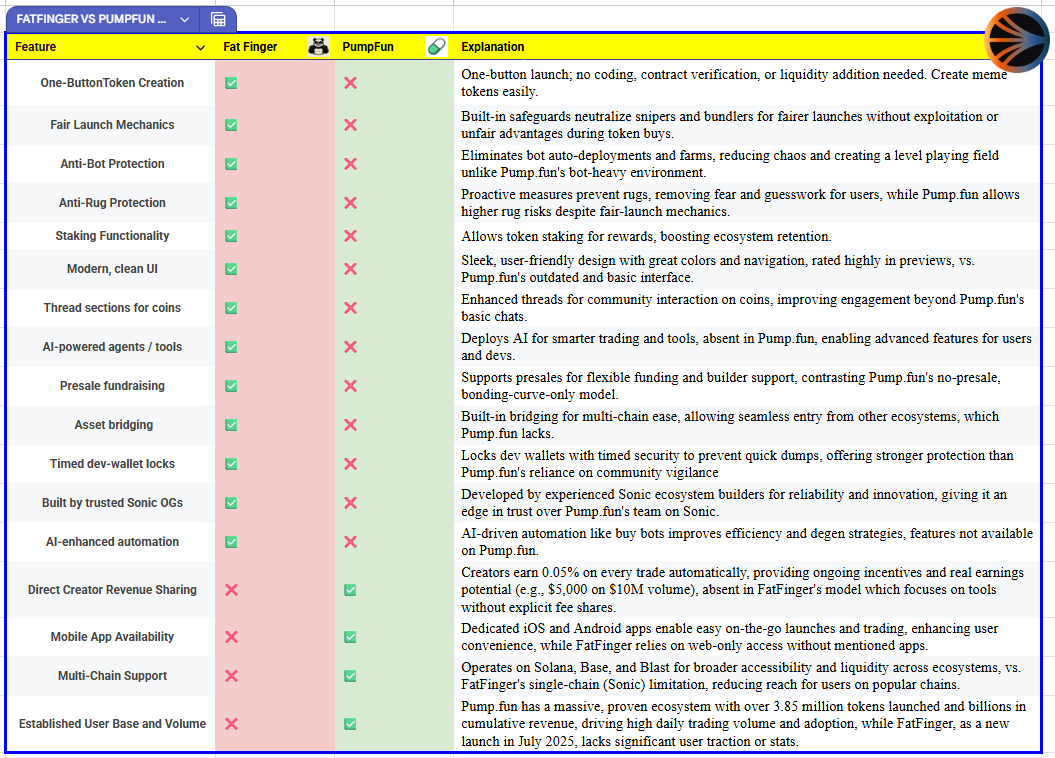Click the orange Sonic logo image
This screenshot has height=758, width=1055.
[x=1016, y=40]
